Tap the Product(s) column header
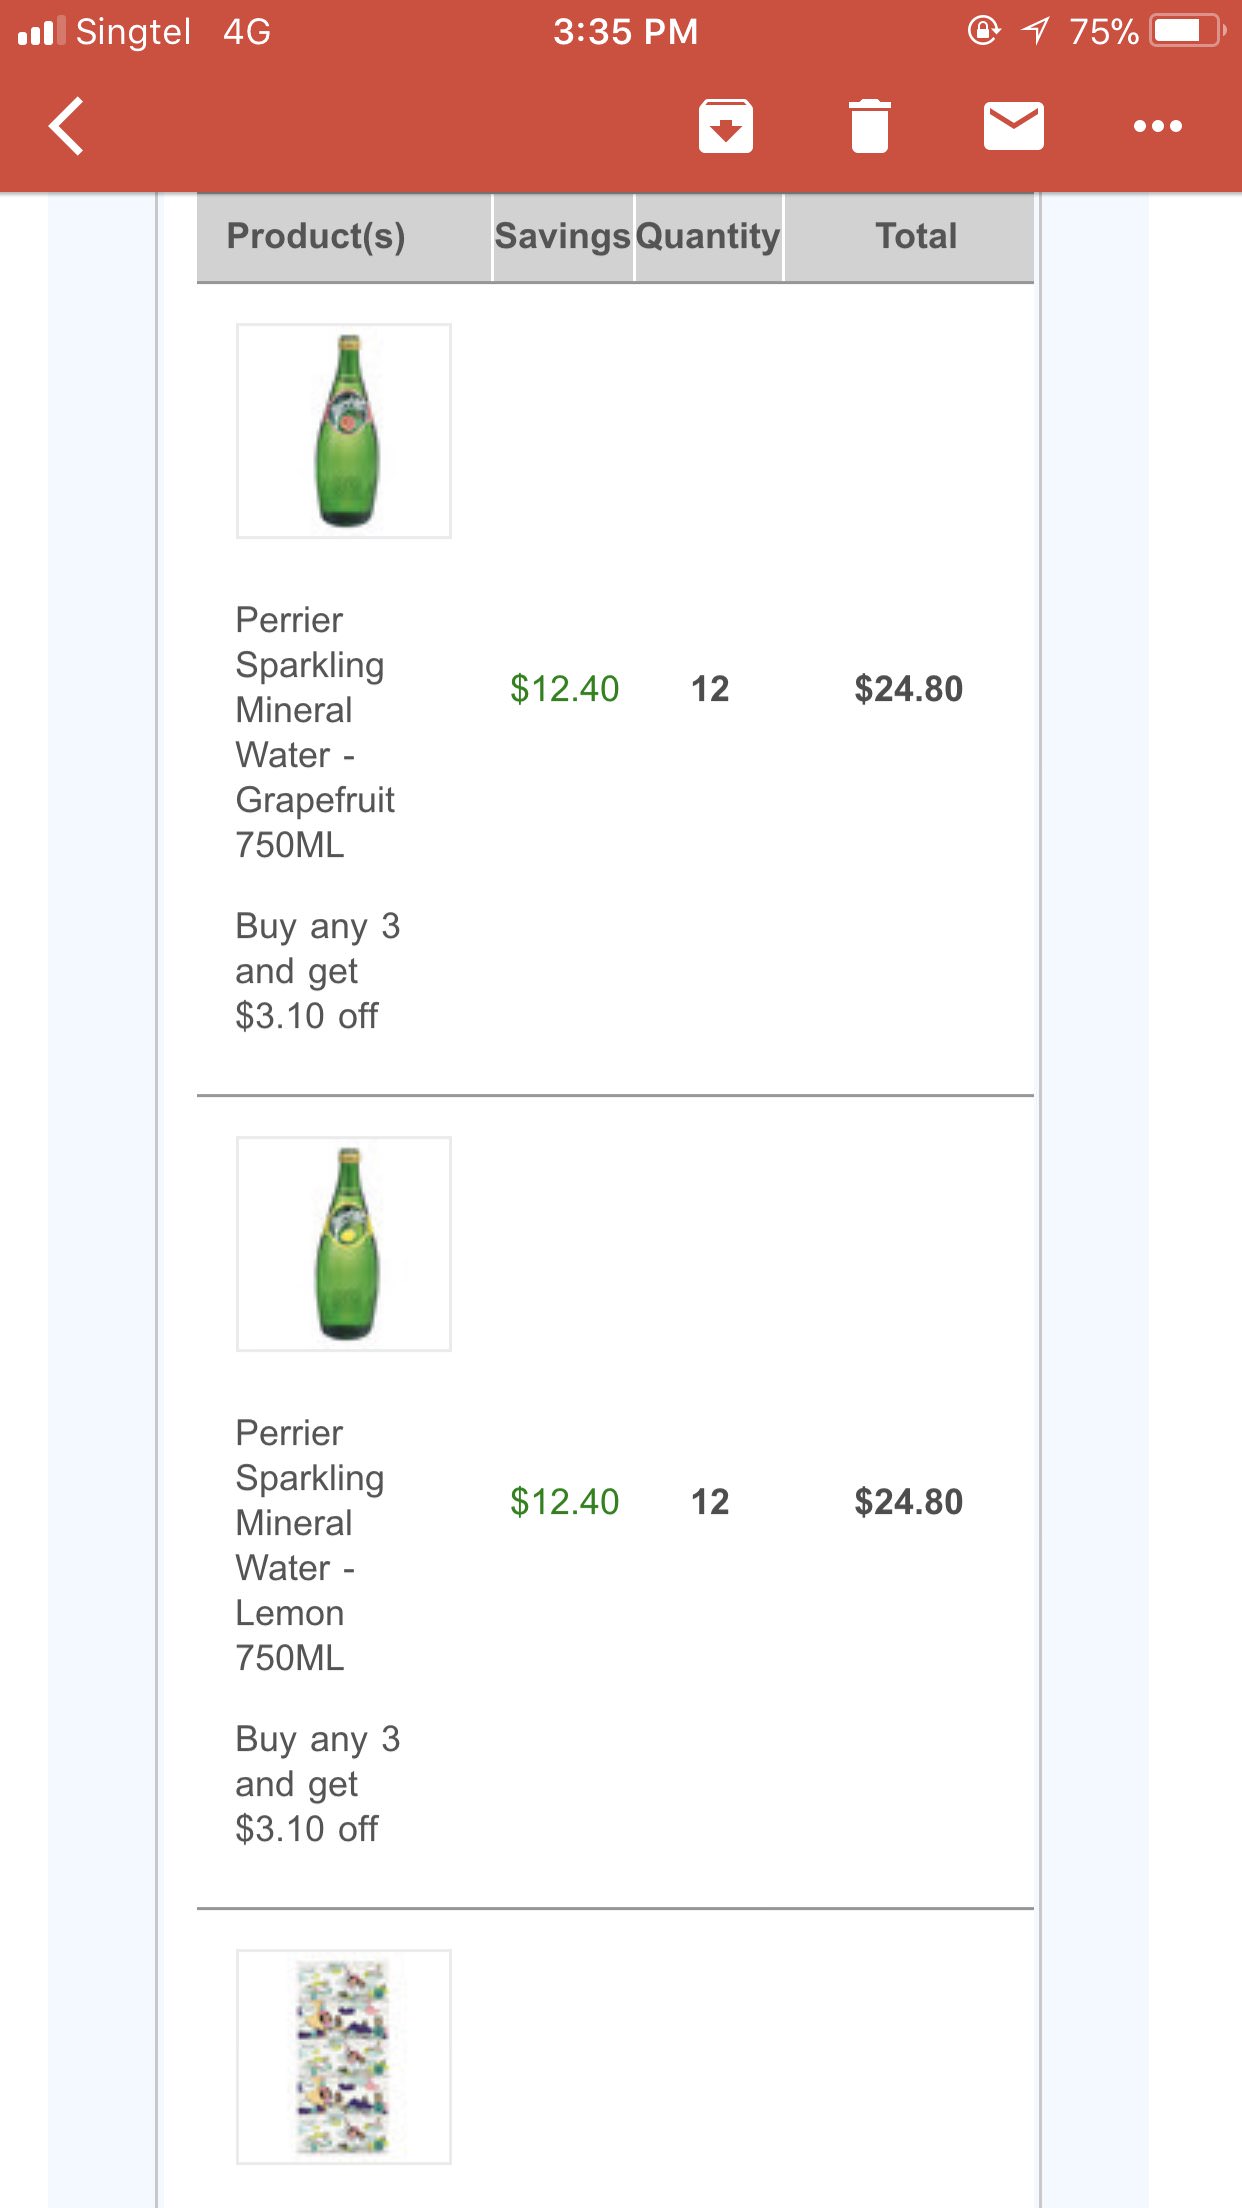This screenshot has width=1242, height=2208. coord(316,236)
